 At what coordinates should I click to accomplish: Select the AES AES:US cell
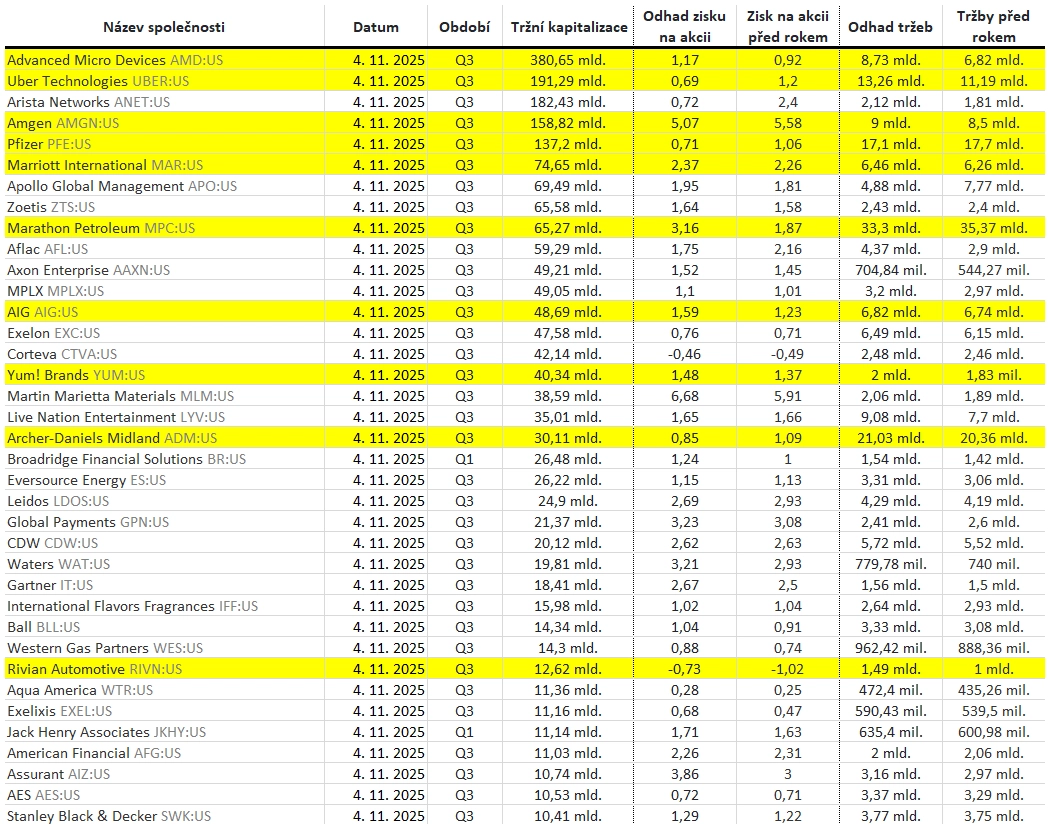coord(44,795)
